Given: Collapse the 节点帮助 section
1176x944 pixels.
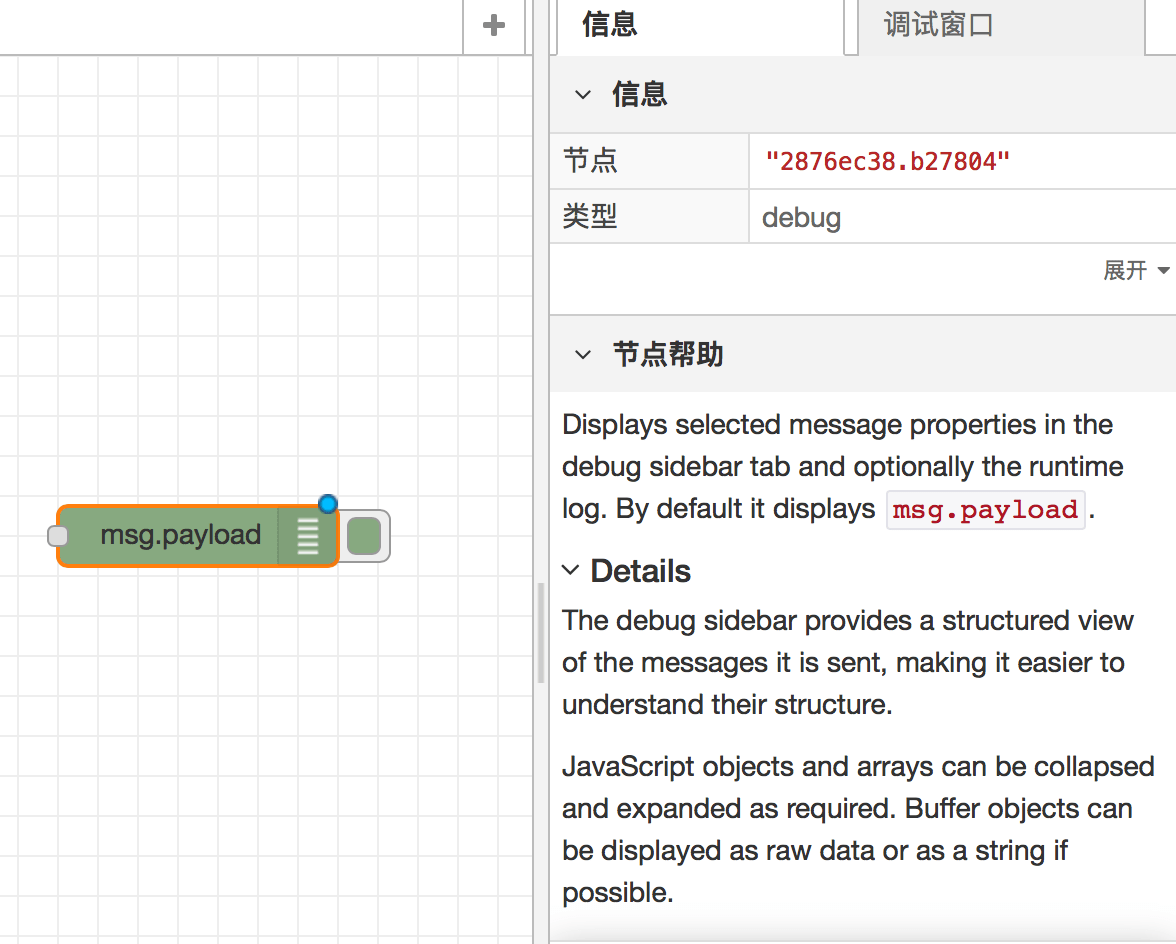Looking at the screenshot, I should [x=583, y=354].
